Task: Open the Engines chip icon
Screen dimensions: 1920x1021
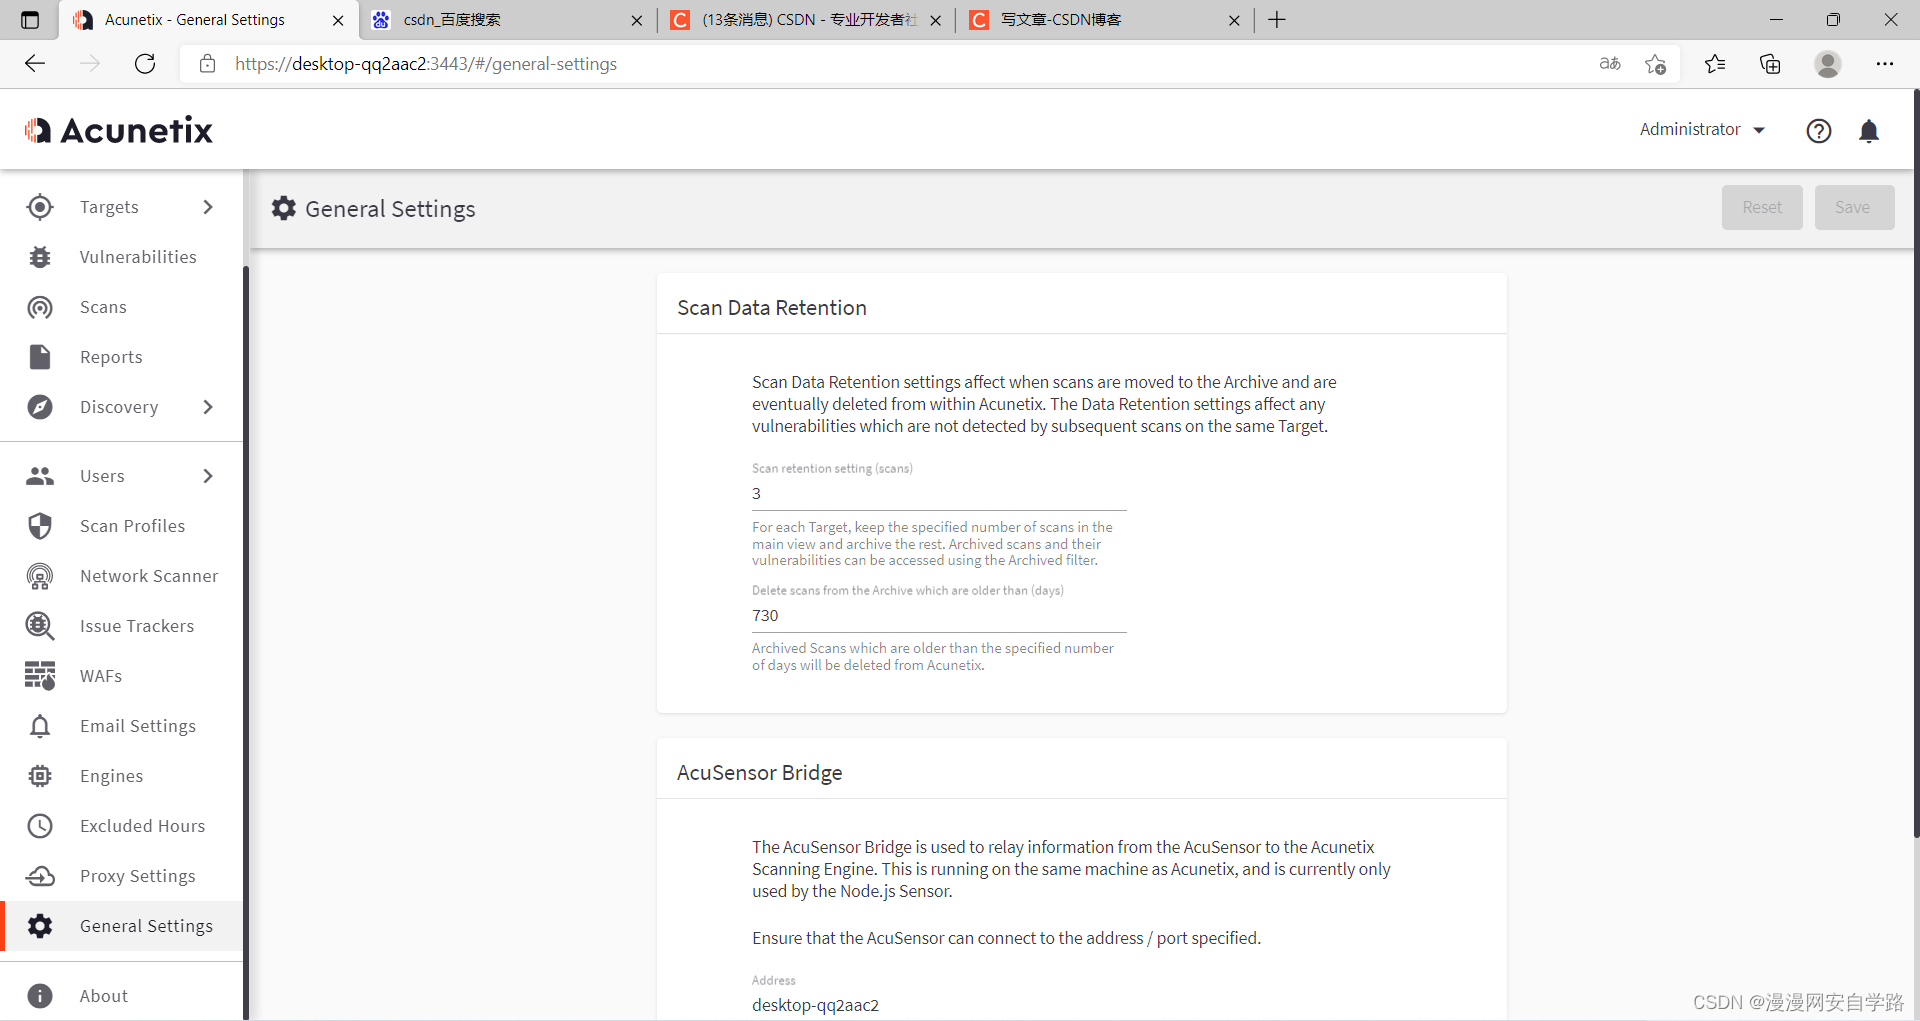Action: [x=40, y=776]
